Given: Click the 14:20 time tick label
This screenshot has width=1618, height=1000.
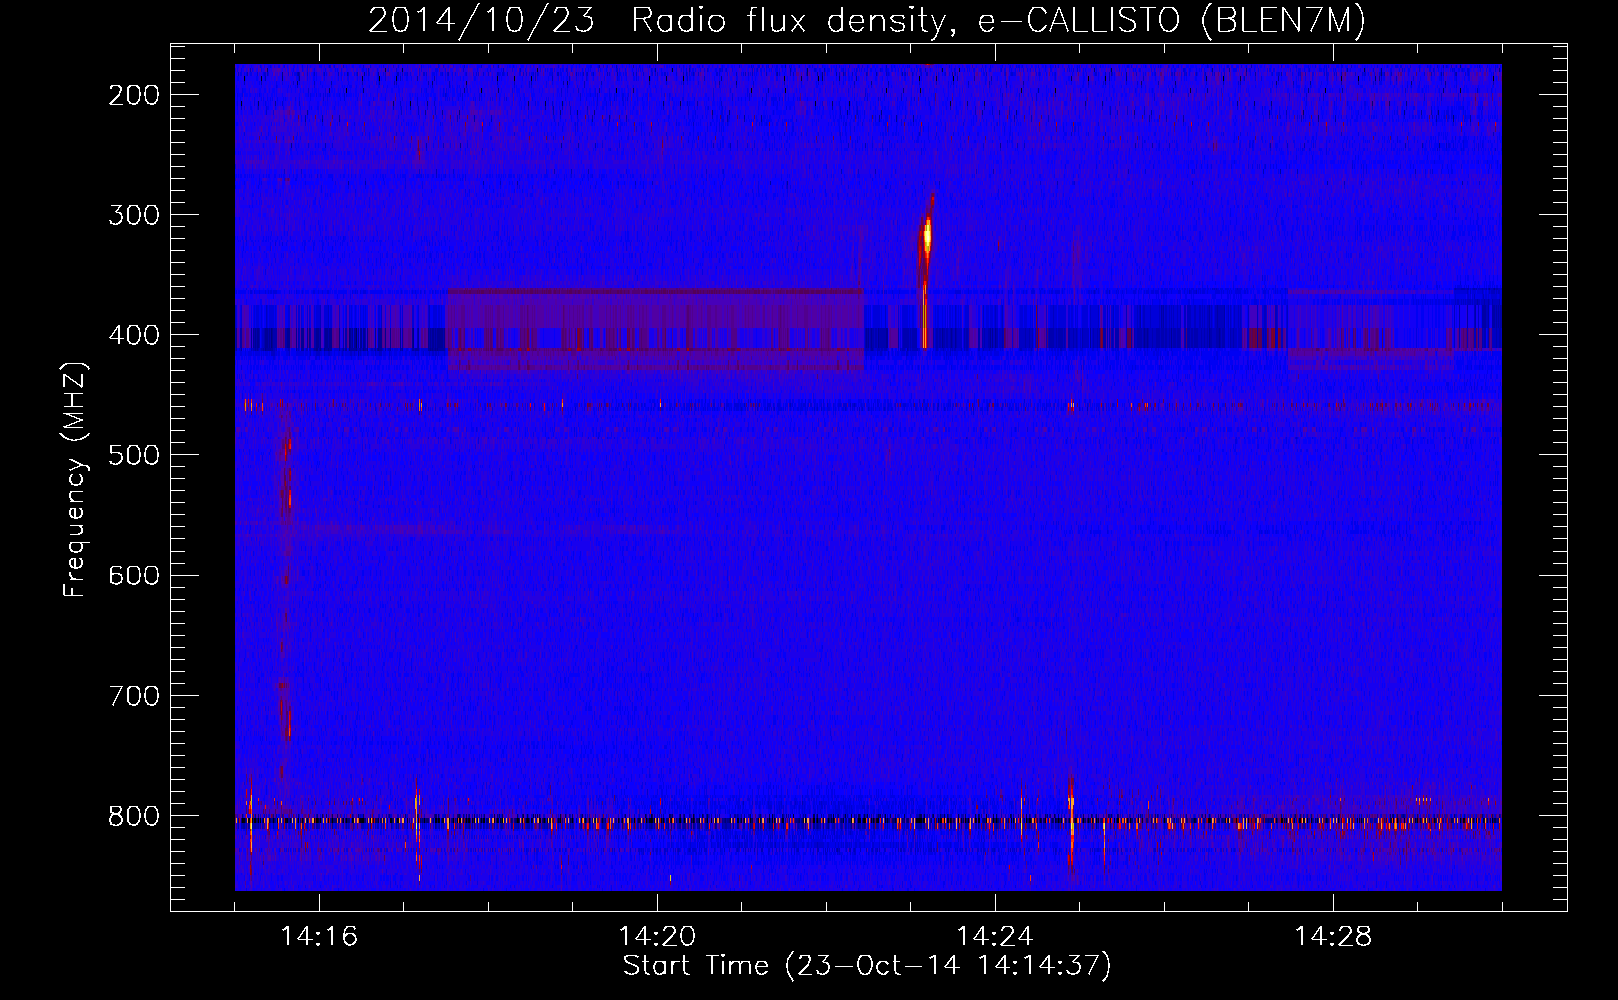Looking at the screenshot, I should pos(657,936).
